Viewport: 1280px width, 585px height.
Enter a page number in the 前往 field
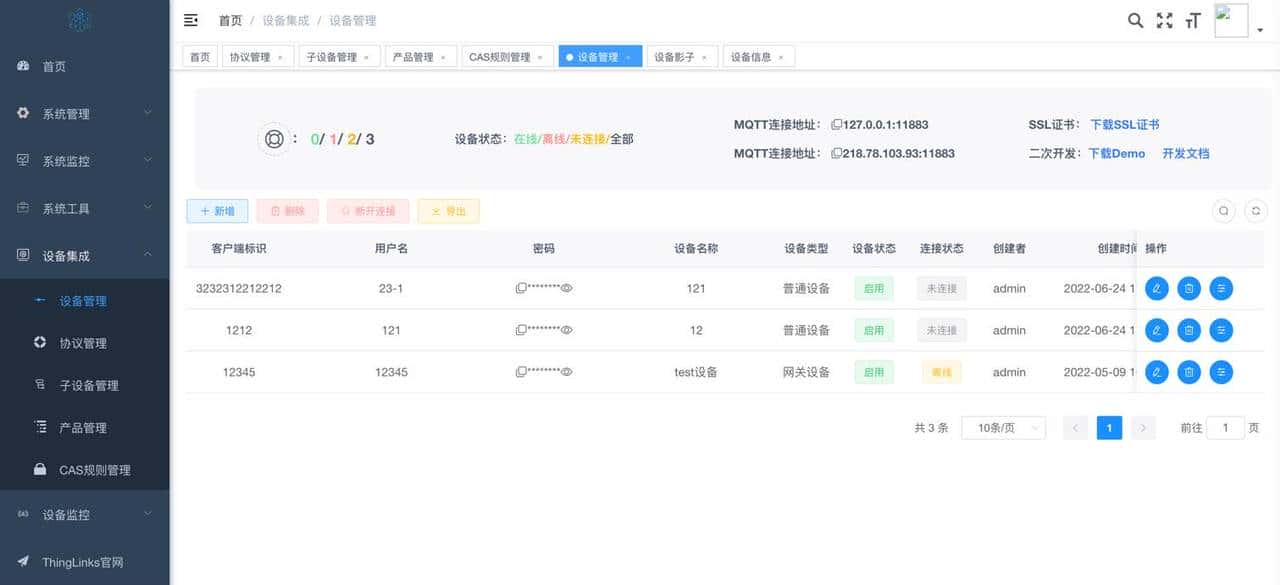pos(1225,427)
